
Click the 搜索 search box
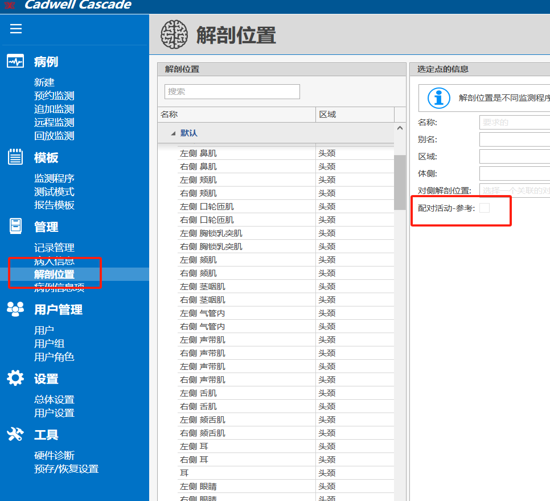(x=232, y=92)
